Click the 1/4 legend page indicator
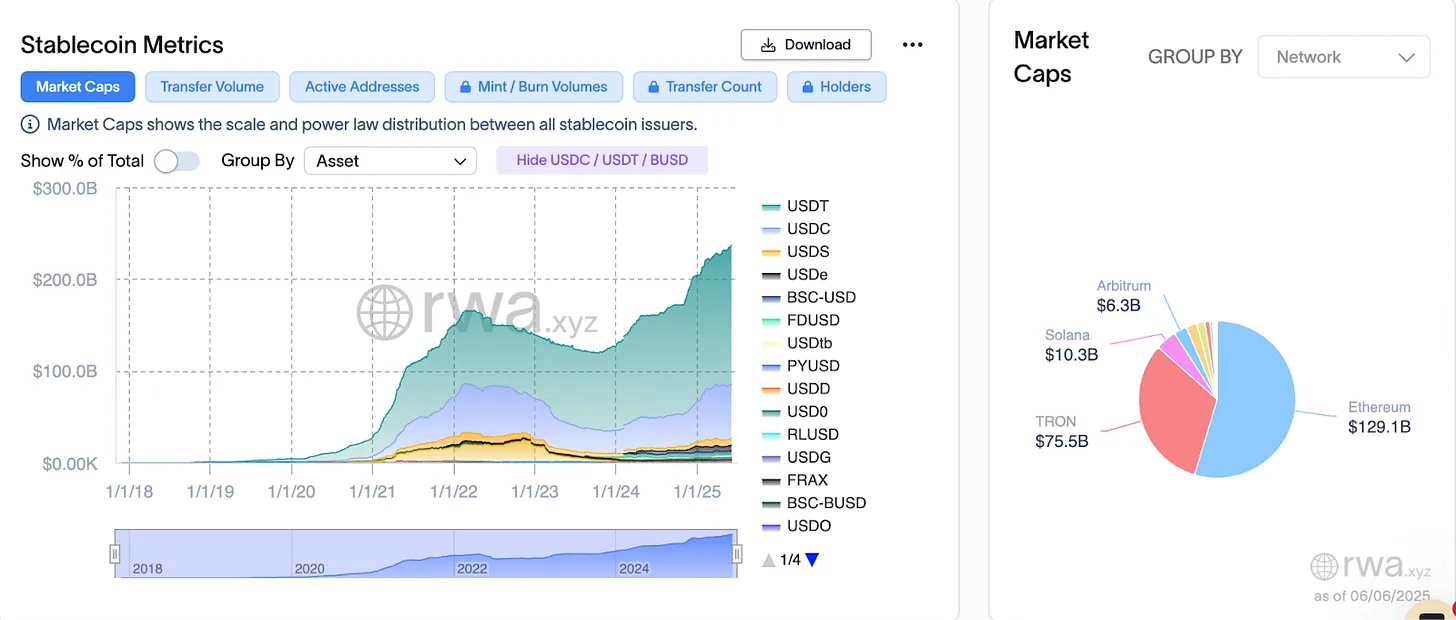This screenshot has width=1456, height=620. click(x=790, y=560)
